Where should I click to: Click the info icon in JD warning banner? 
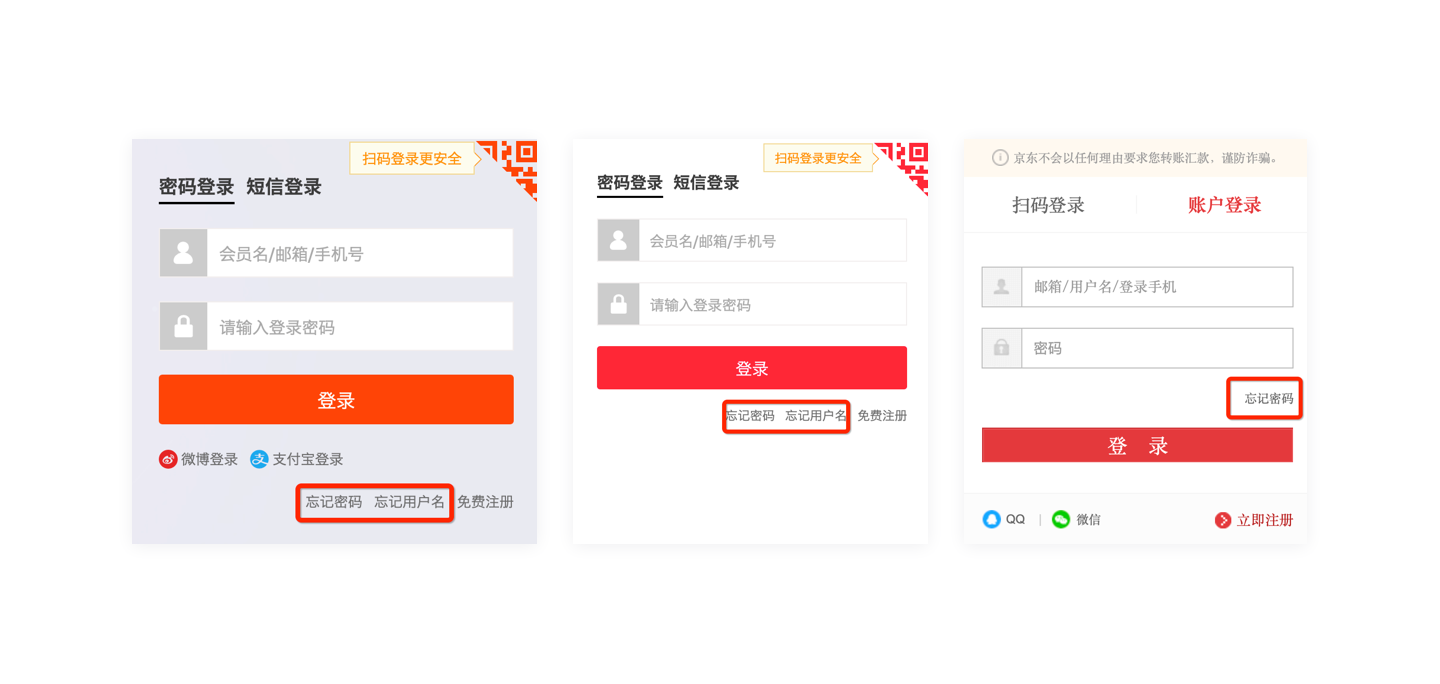click(1000, 158)
